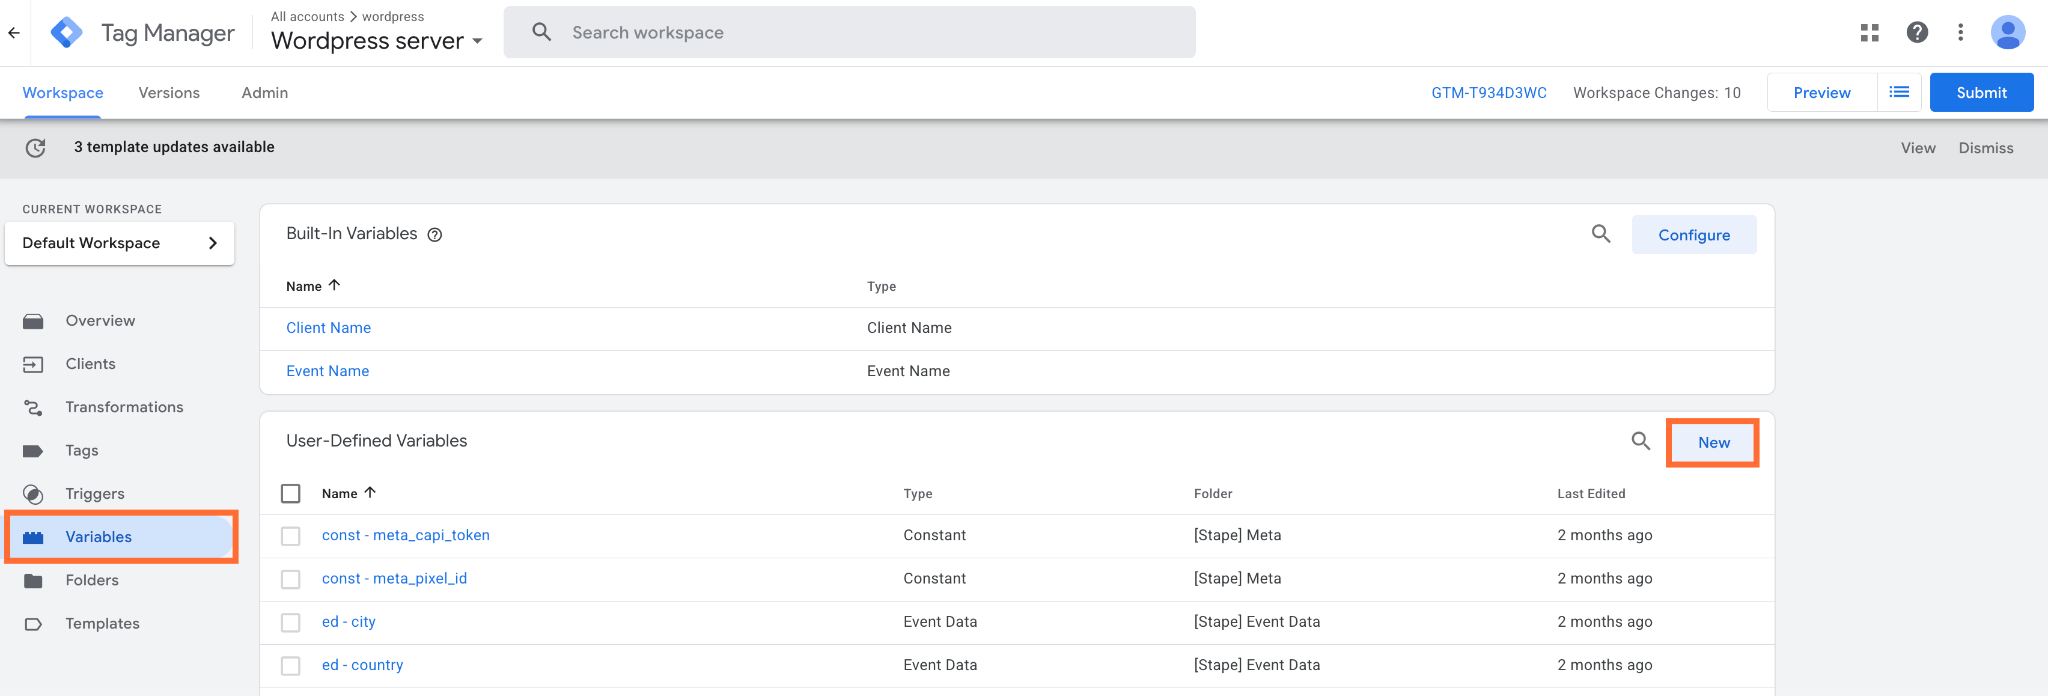Image resolution: width=2048 pixels, height=696 pixels.
Task: Click the Triggers sidebar icon
Action: 33,494
